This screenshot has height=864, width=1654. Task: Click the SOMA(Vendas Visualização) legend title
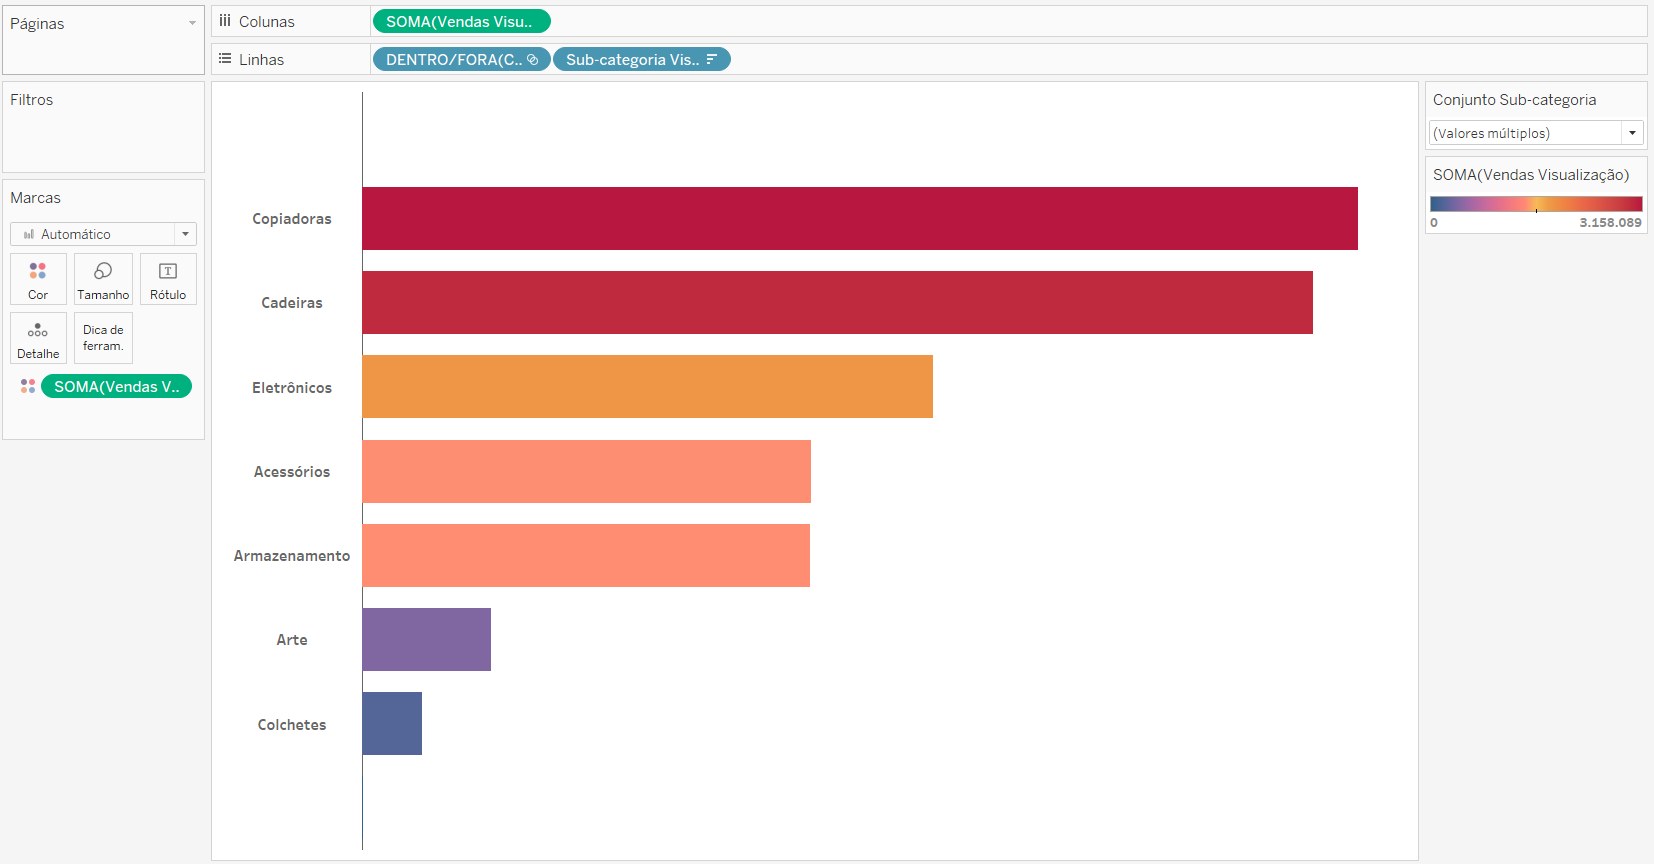[1531, 175]
